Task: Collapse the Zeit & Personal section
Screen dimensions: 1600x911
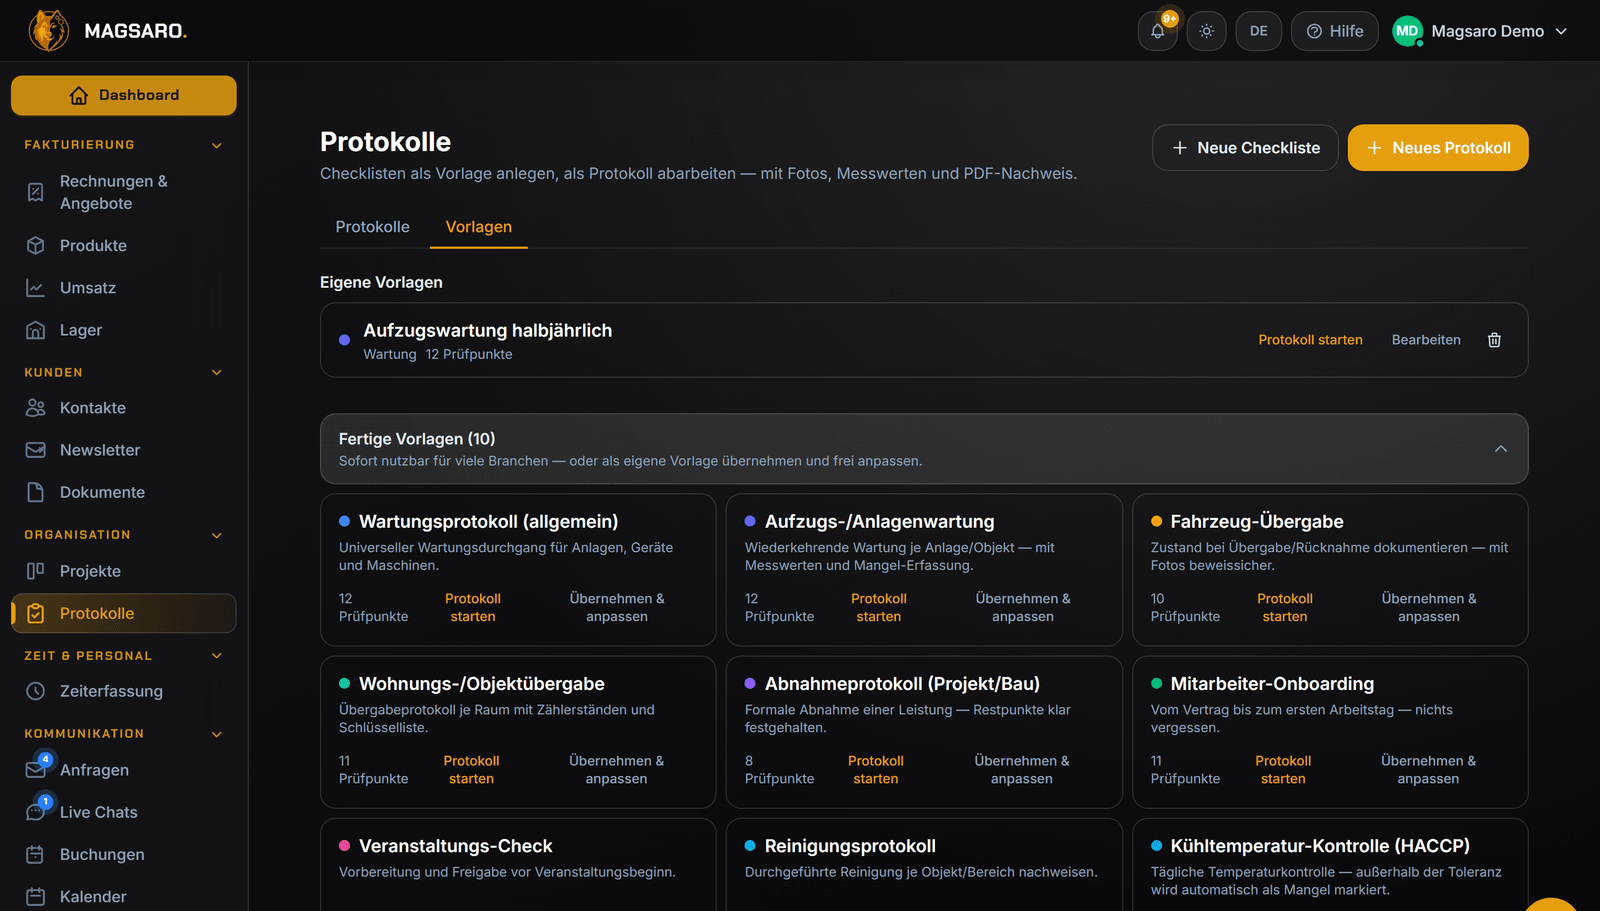Action: click(217, 656)
